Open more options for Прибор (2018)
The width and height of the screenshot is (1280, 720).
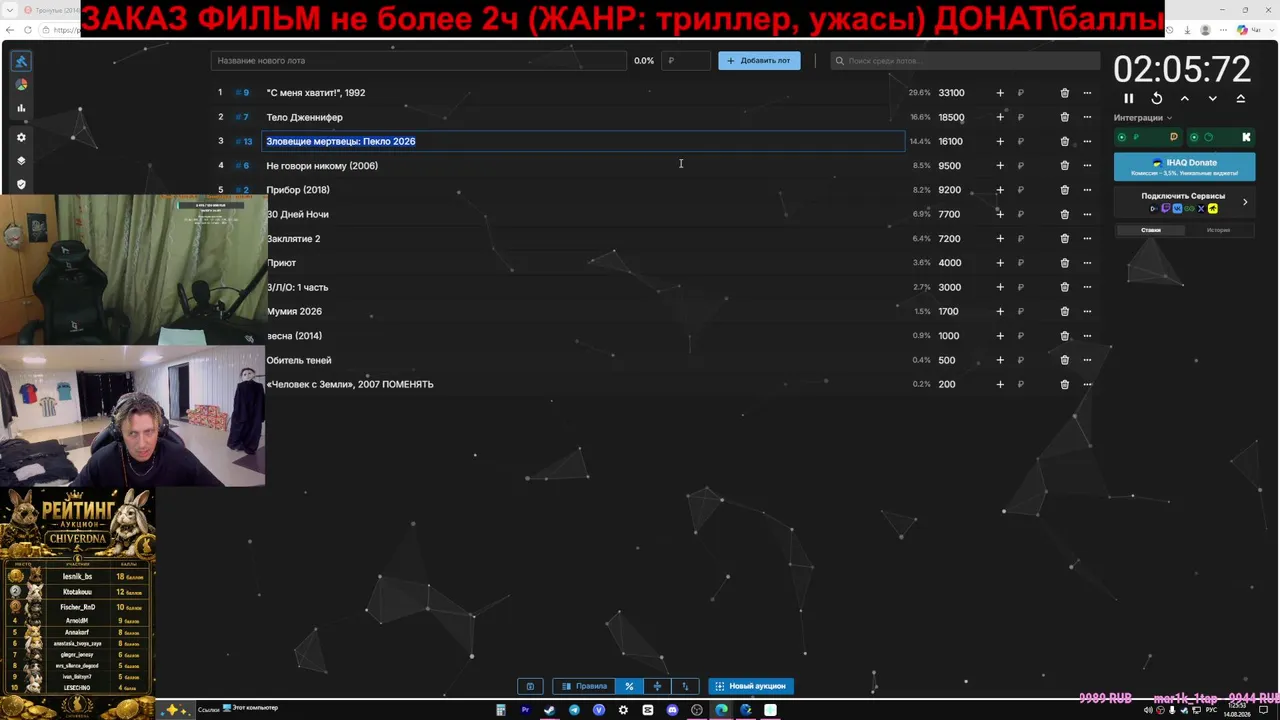tap(1087, 190)
